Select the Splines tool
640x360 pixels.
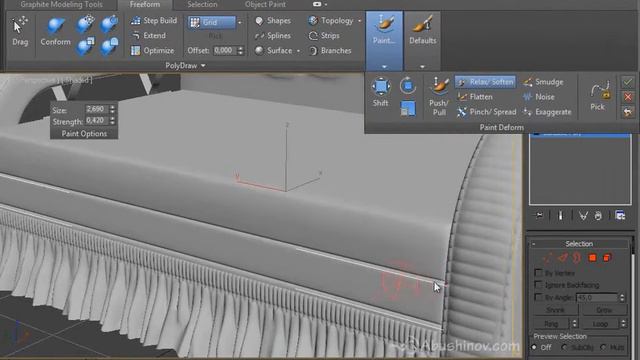(x=273, y=36)
